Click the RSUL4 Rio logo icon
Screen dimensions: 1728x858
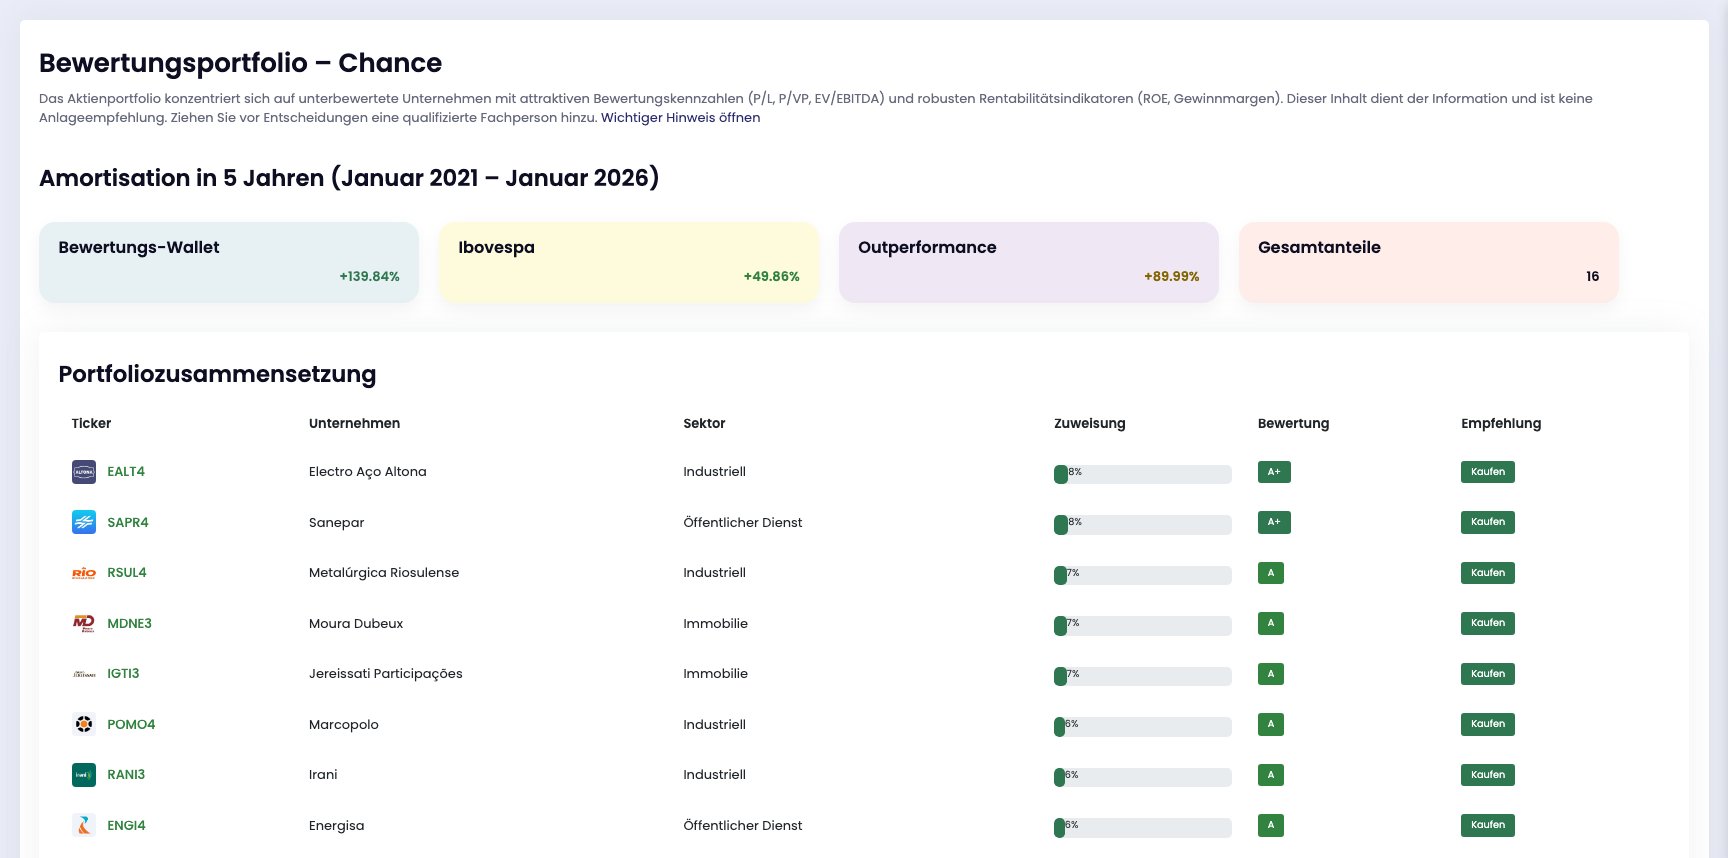click(x=84, y=573)
